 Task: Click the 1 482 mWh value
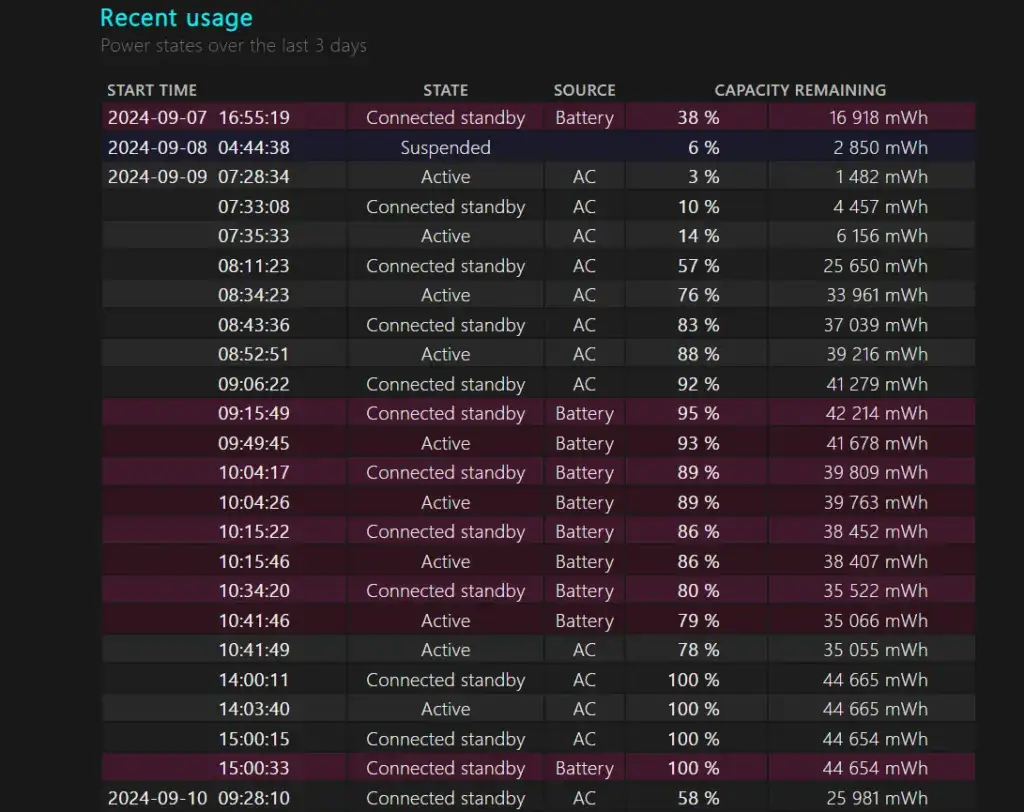tap(882, 177)
